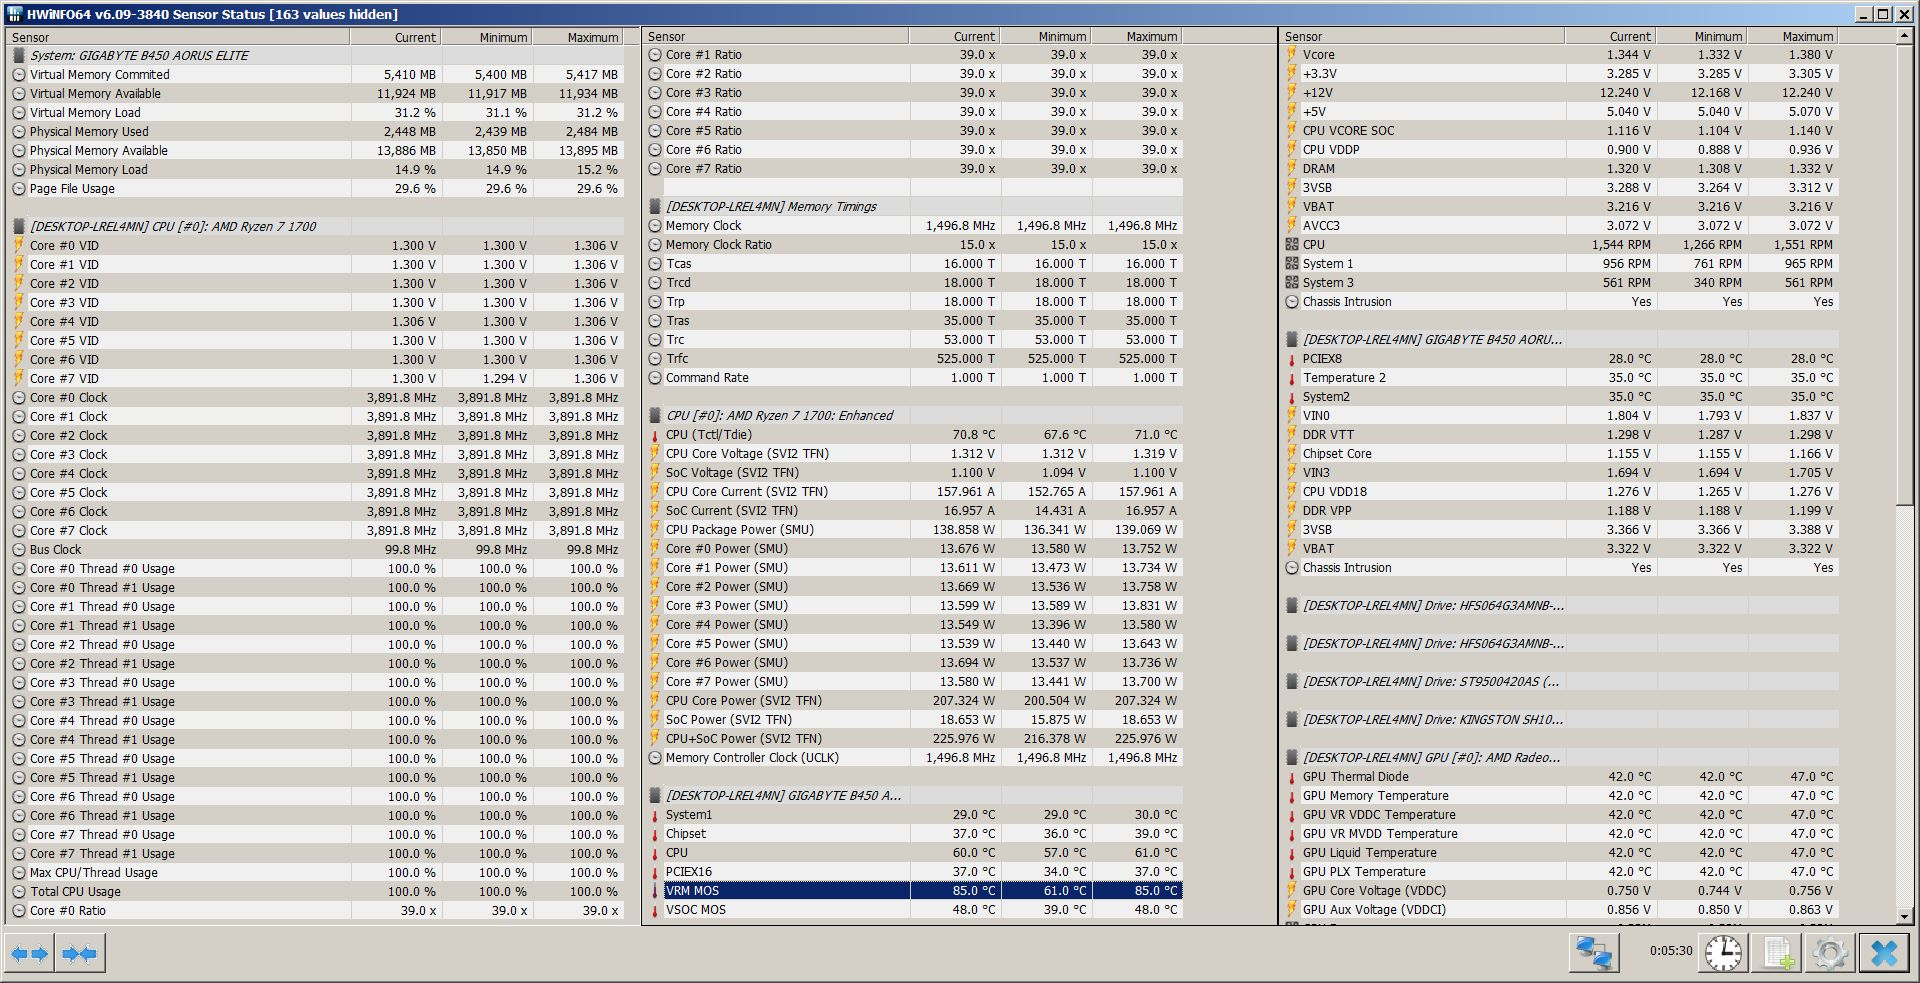Click the fan icon beside CPU RPM
This screenshot has height=983, width=1920.
[1292, 245]
